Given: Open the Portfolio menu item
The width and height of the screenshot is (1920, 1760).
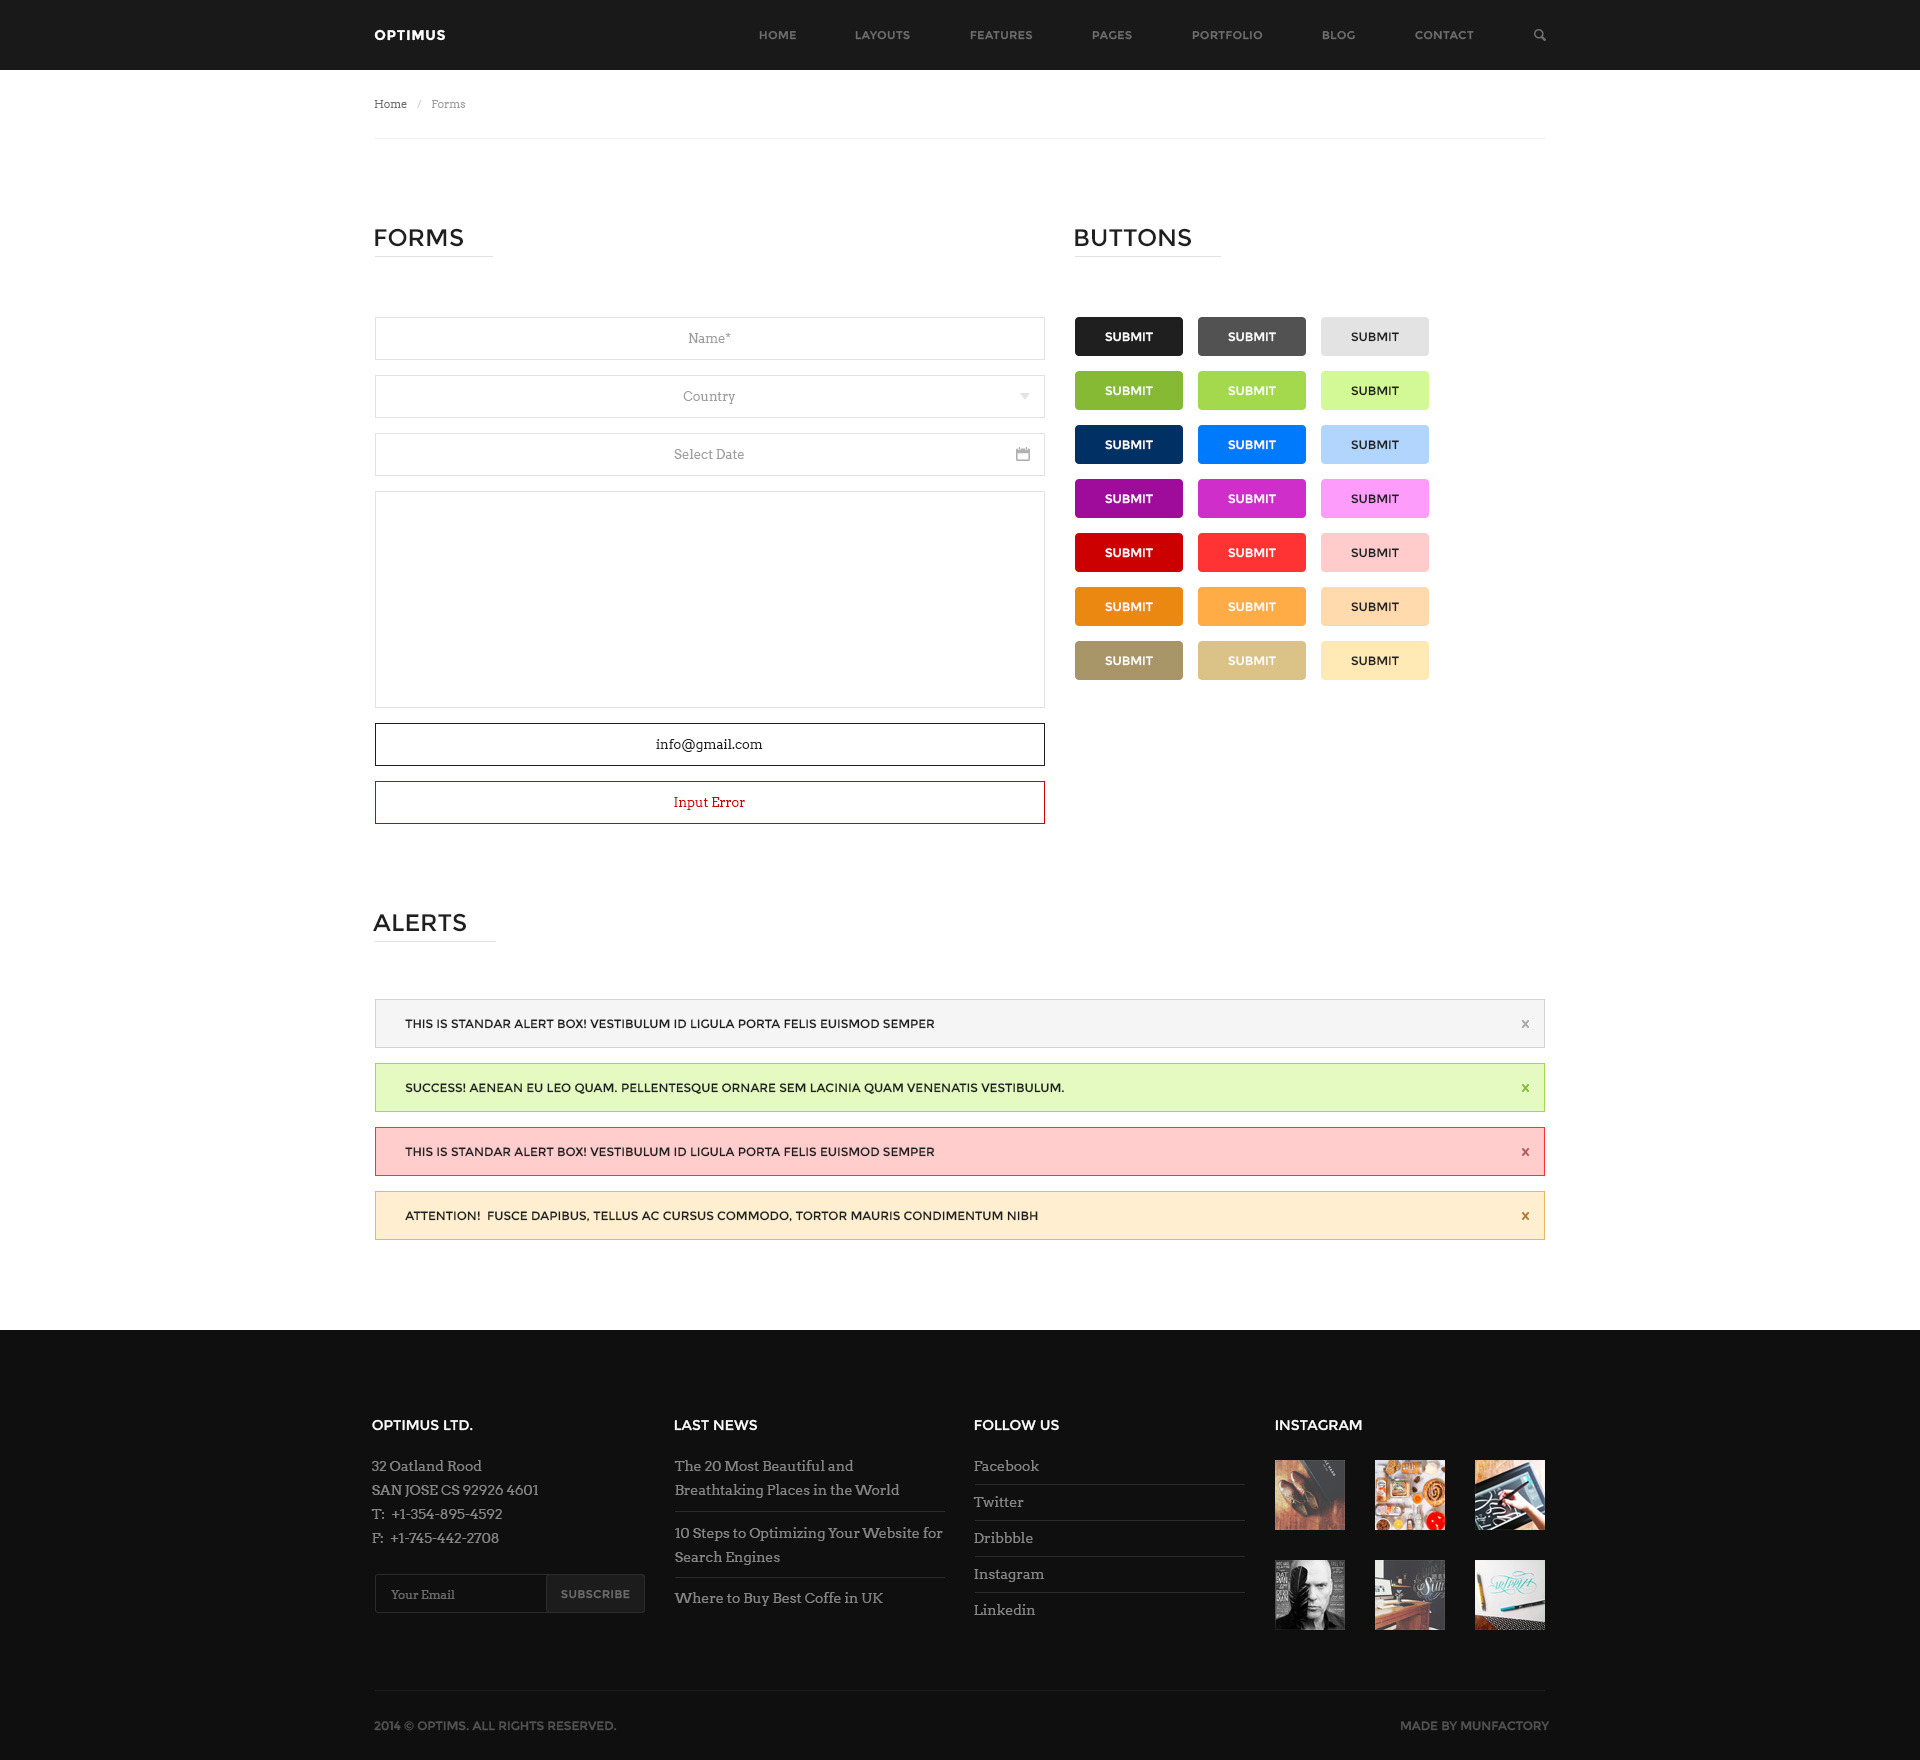Looking at the screenshot, I should coord(1226,35).
